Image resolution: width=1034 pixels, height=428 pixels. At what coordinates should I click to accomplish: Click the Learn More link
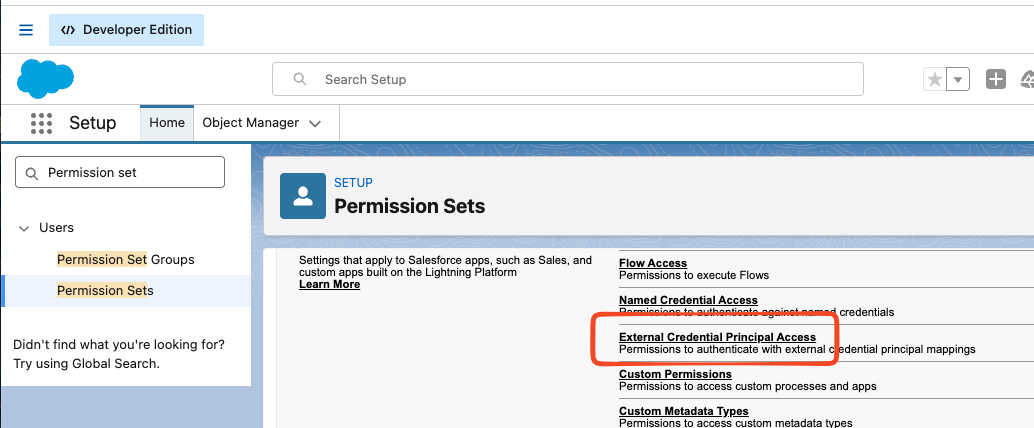tap(329, 284)
